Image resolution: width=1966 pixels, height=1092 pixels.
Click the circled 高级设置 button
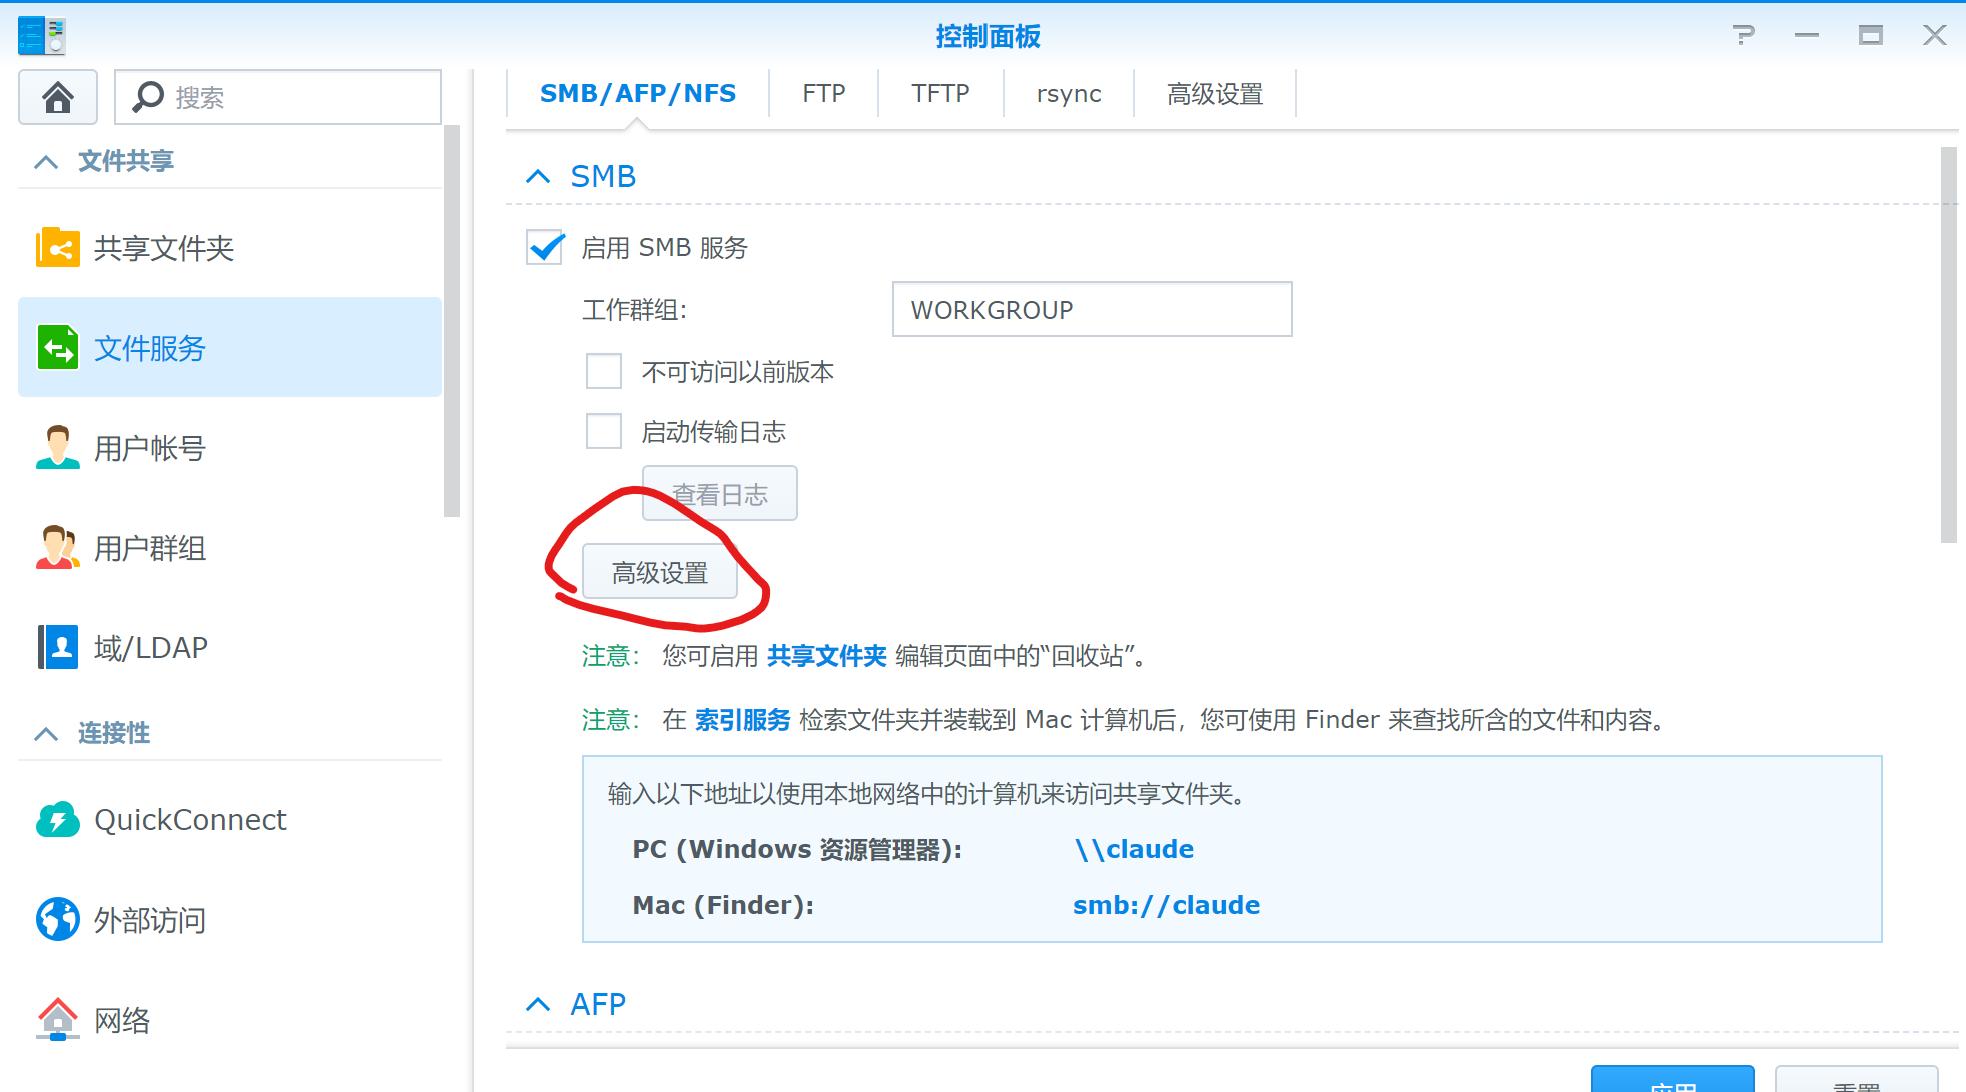coord(659,571)
